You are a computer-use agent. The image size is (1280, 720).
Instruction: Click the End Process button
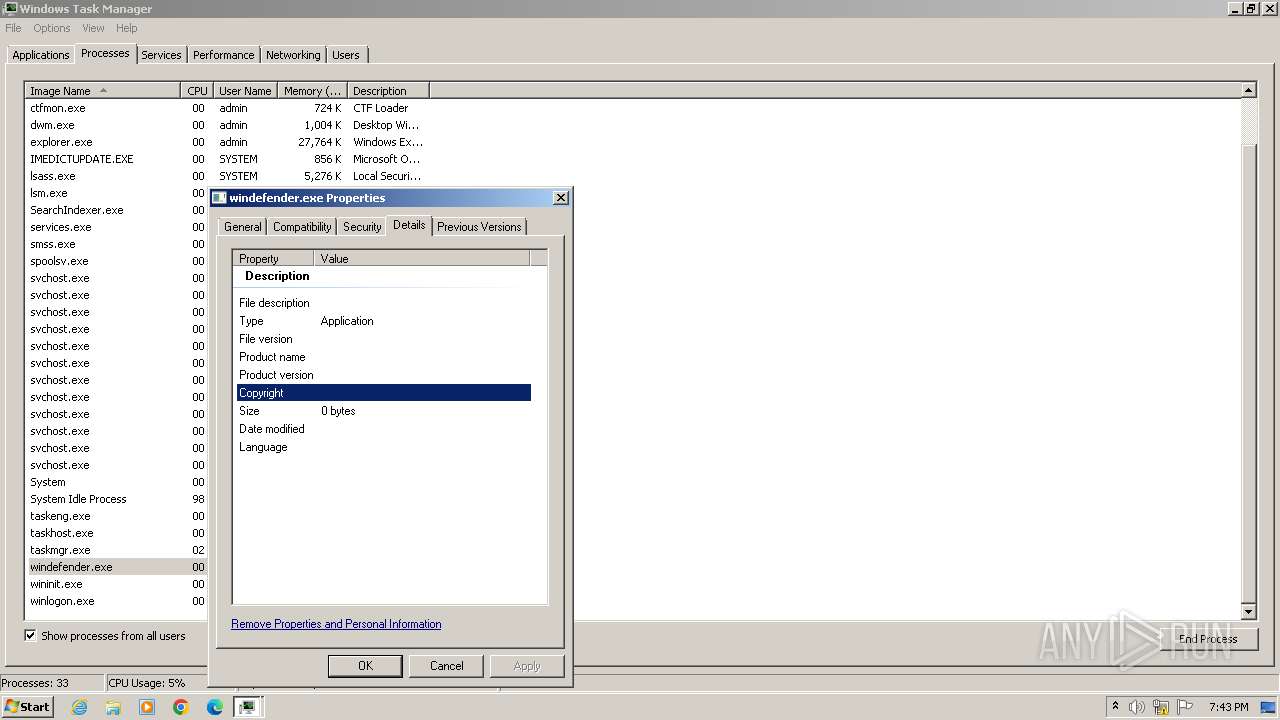(1208, 639)
